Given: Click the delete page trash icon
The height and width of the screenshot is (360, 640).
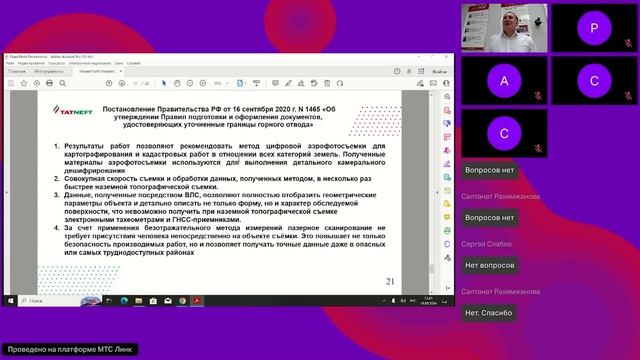Looking at the screenshot, I should pos(327,83).
